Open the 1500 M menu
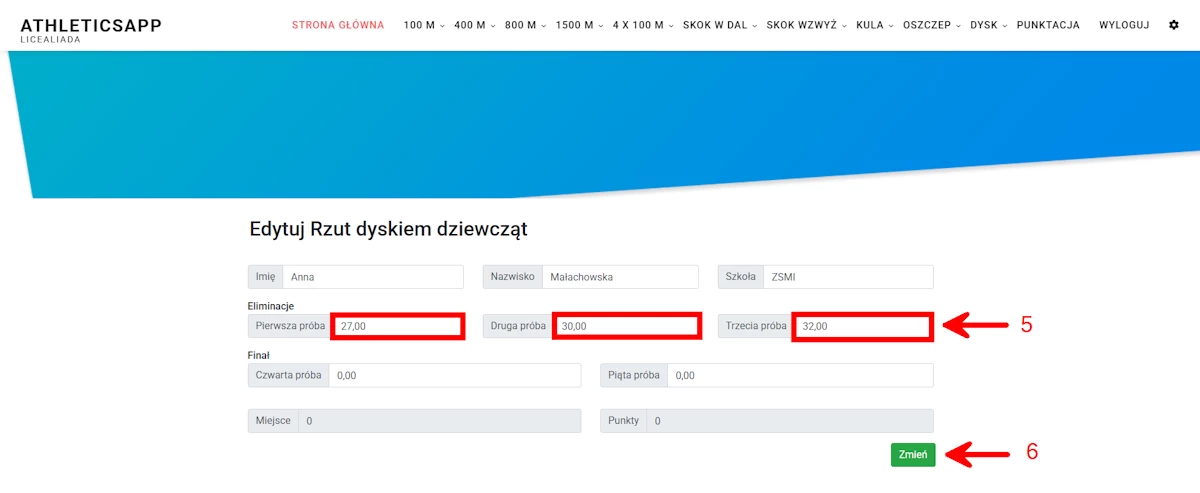1200x493 pixels. [579, 25]
